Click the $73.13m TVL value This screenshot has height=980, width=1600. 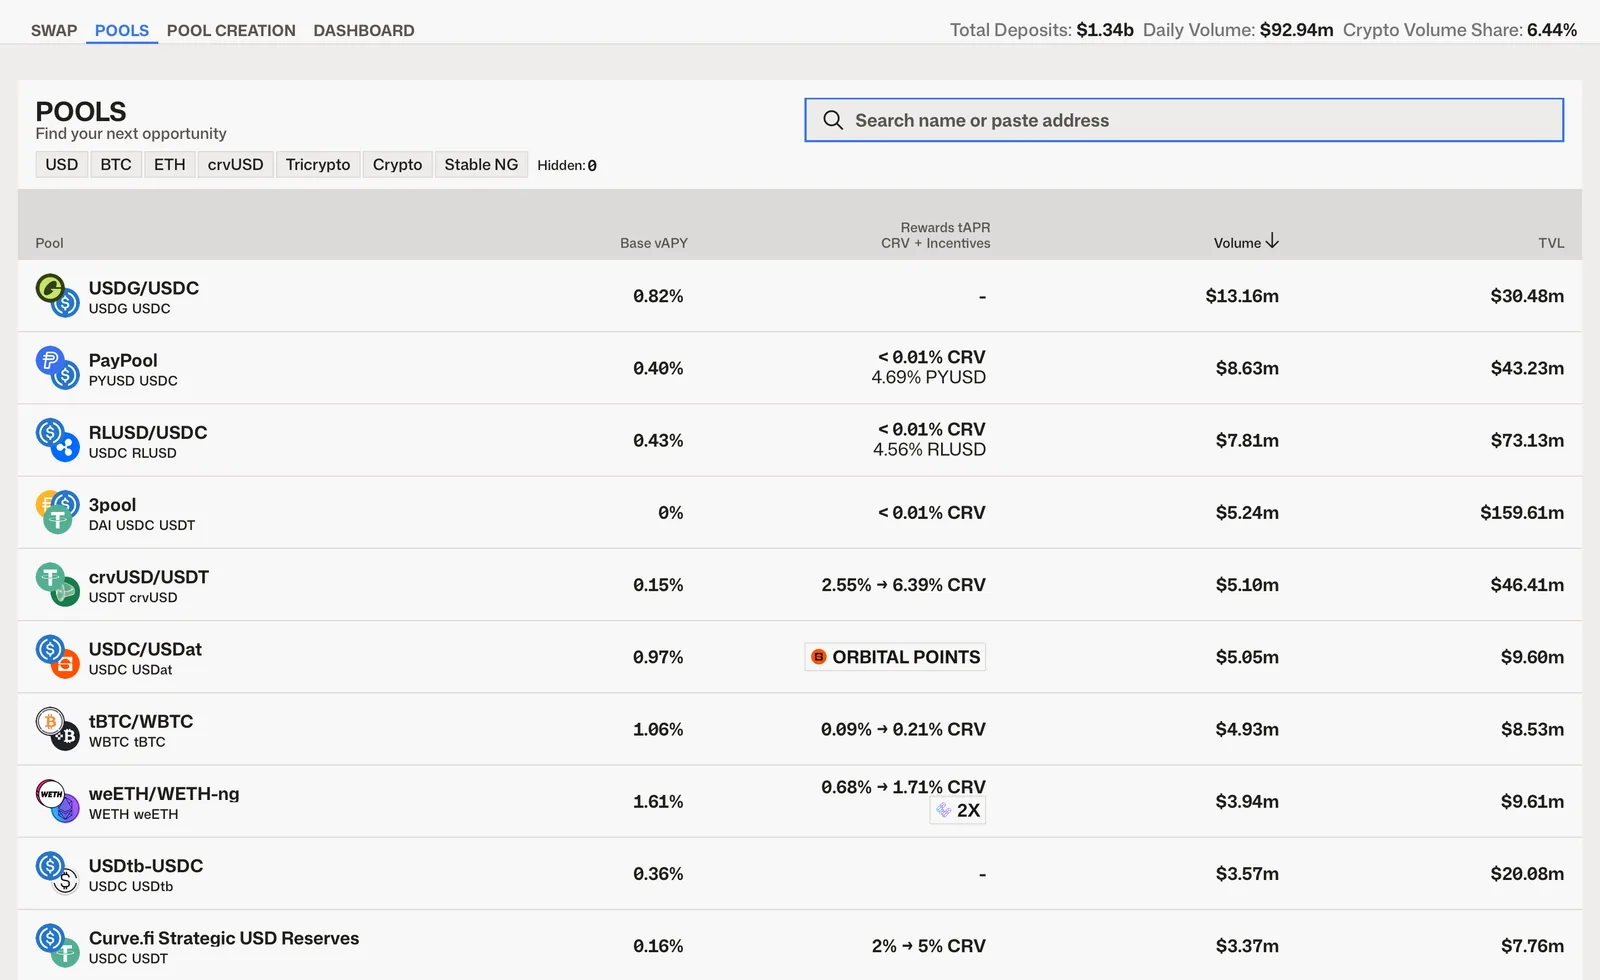tap(1527, 440)
